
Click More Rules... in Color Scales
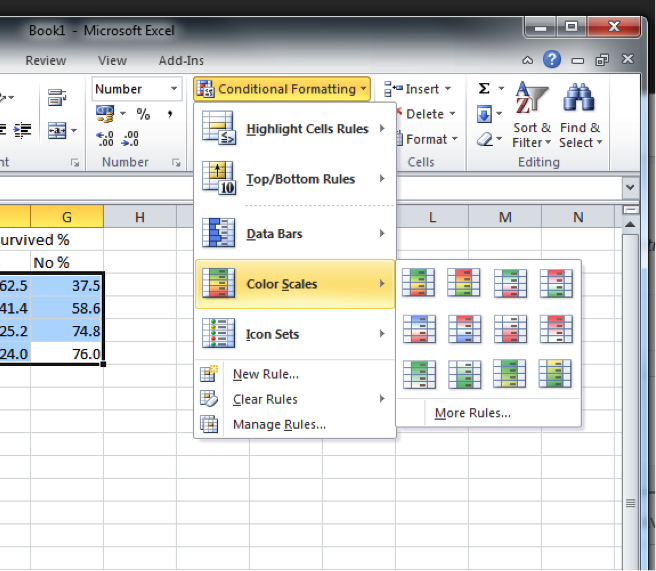click(x=472, y=413)
